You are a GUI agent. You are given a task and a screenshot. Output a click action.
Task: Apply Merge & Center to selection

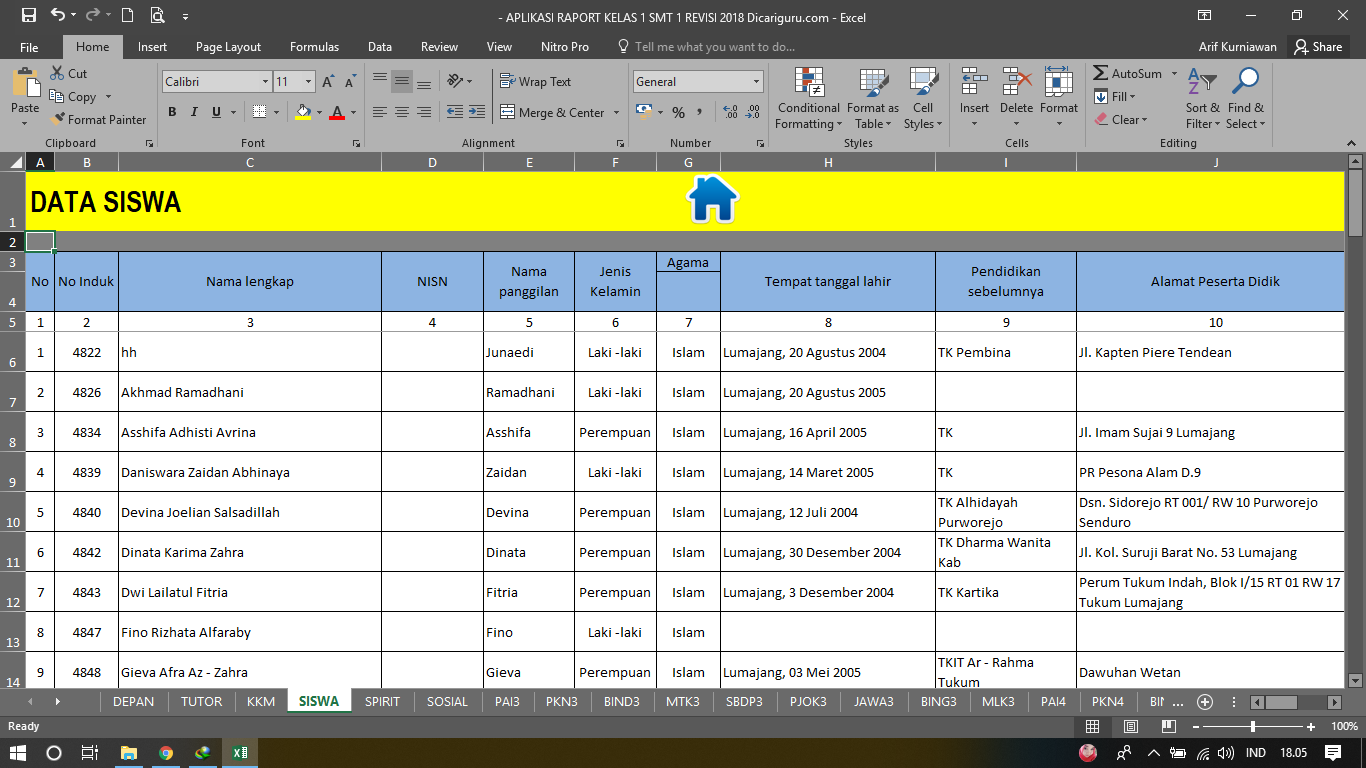pos(553,112)
